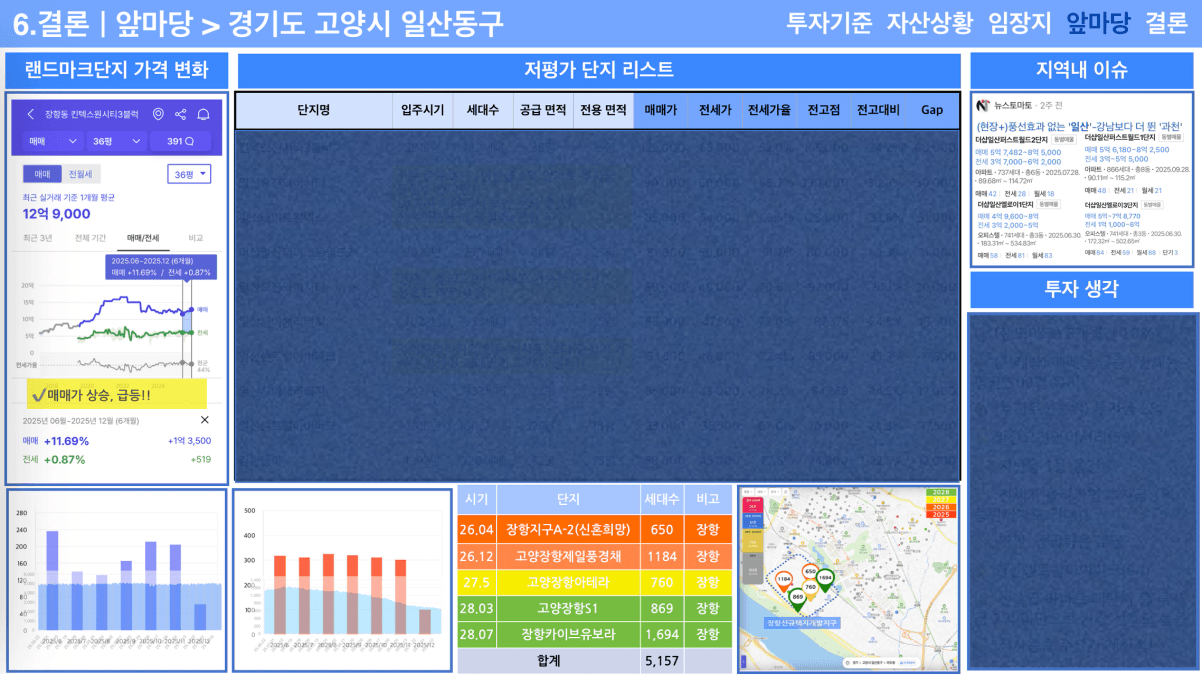The image size is (1202, 674).
Task: Select the 전체 기간 tab
Action: [x=89, y=238]
